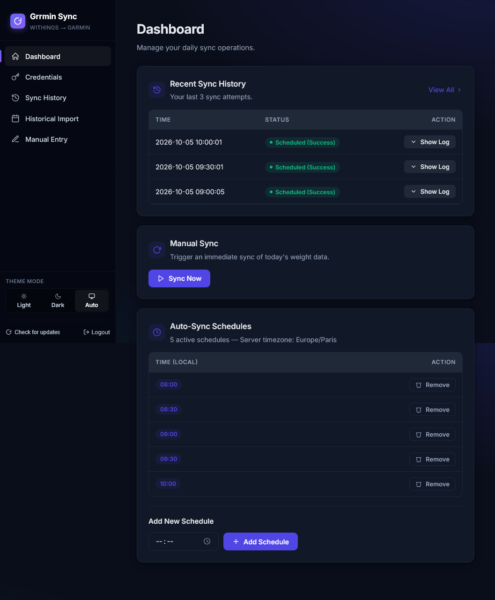Click Check for updates
The image size is (495, 600).
coord(33,332)
